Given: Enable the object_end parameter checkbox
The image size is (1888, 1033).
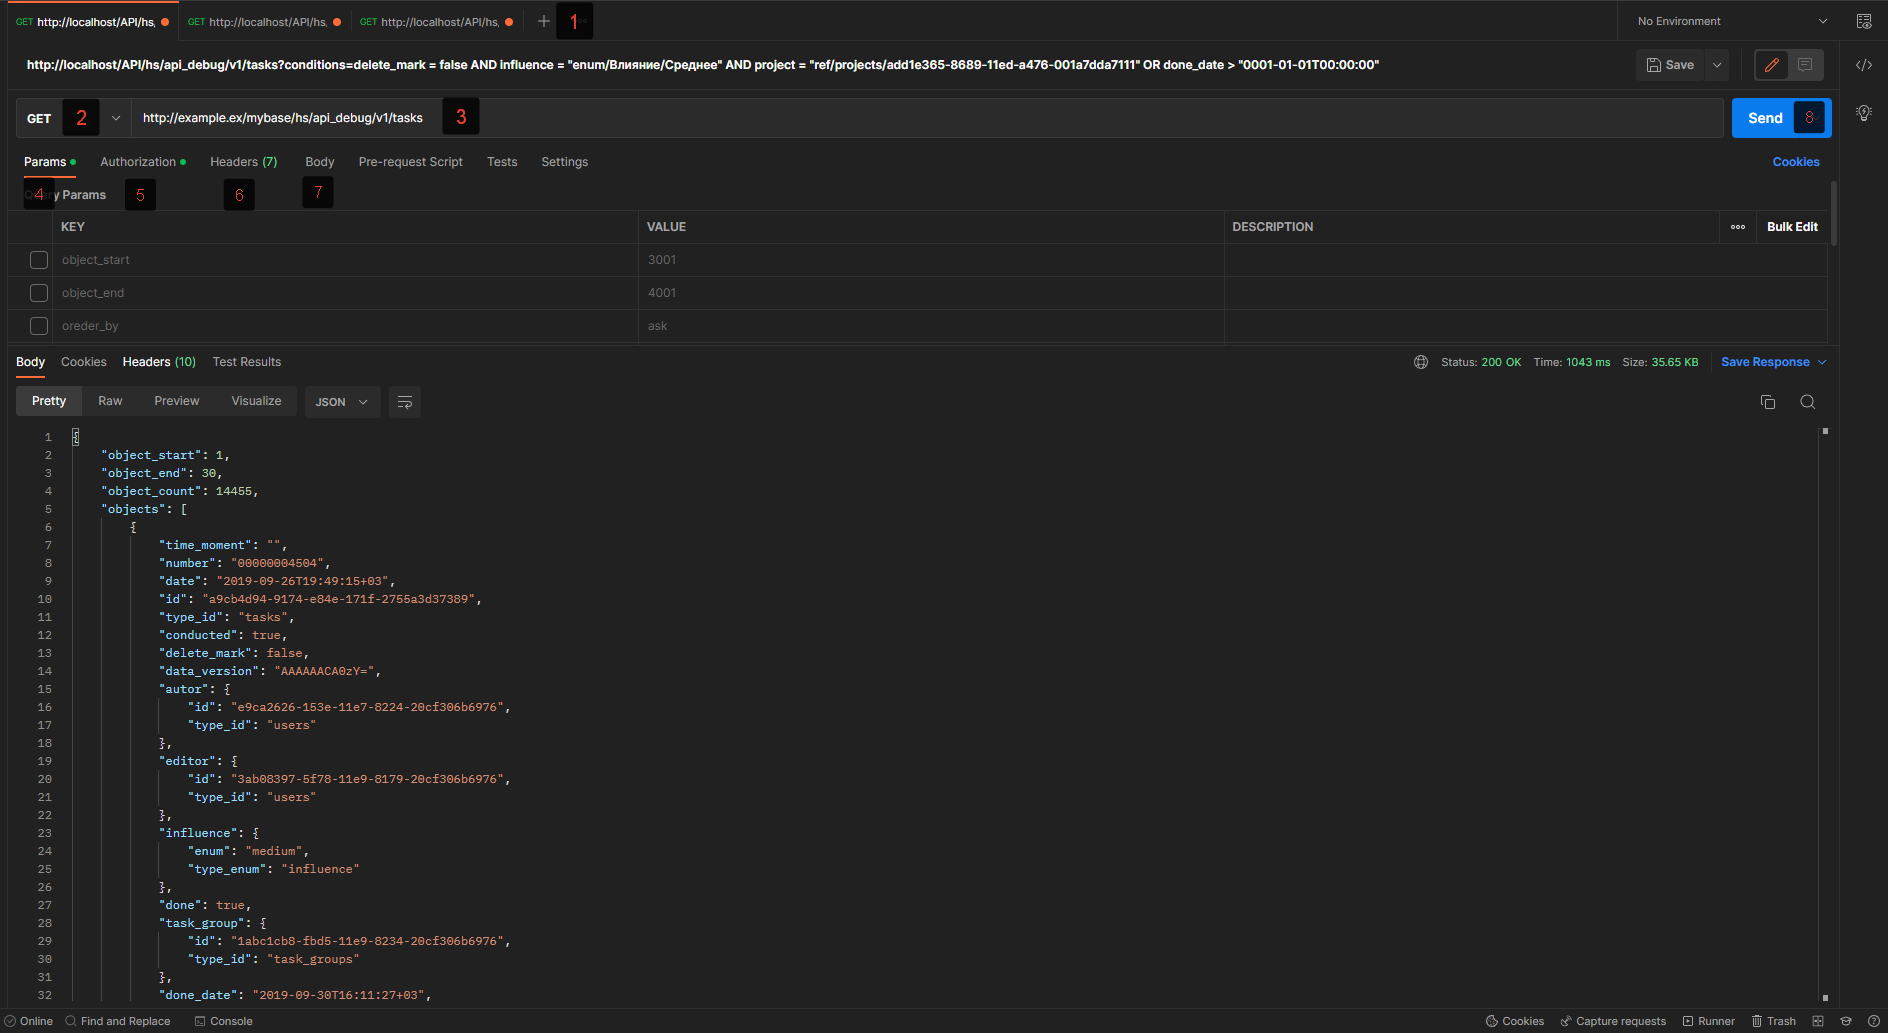Looking at the screenshot, I should [x=39, y=293].
